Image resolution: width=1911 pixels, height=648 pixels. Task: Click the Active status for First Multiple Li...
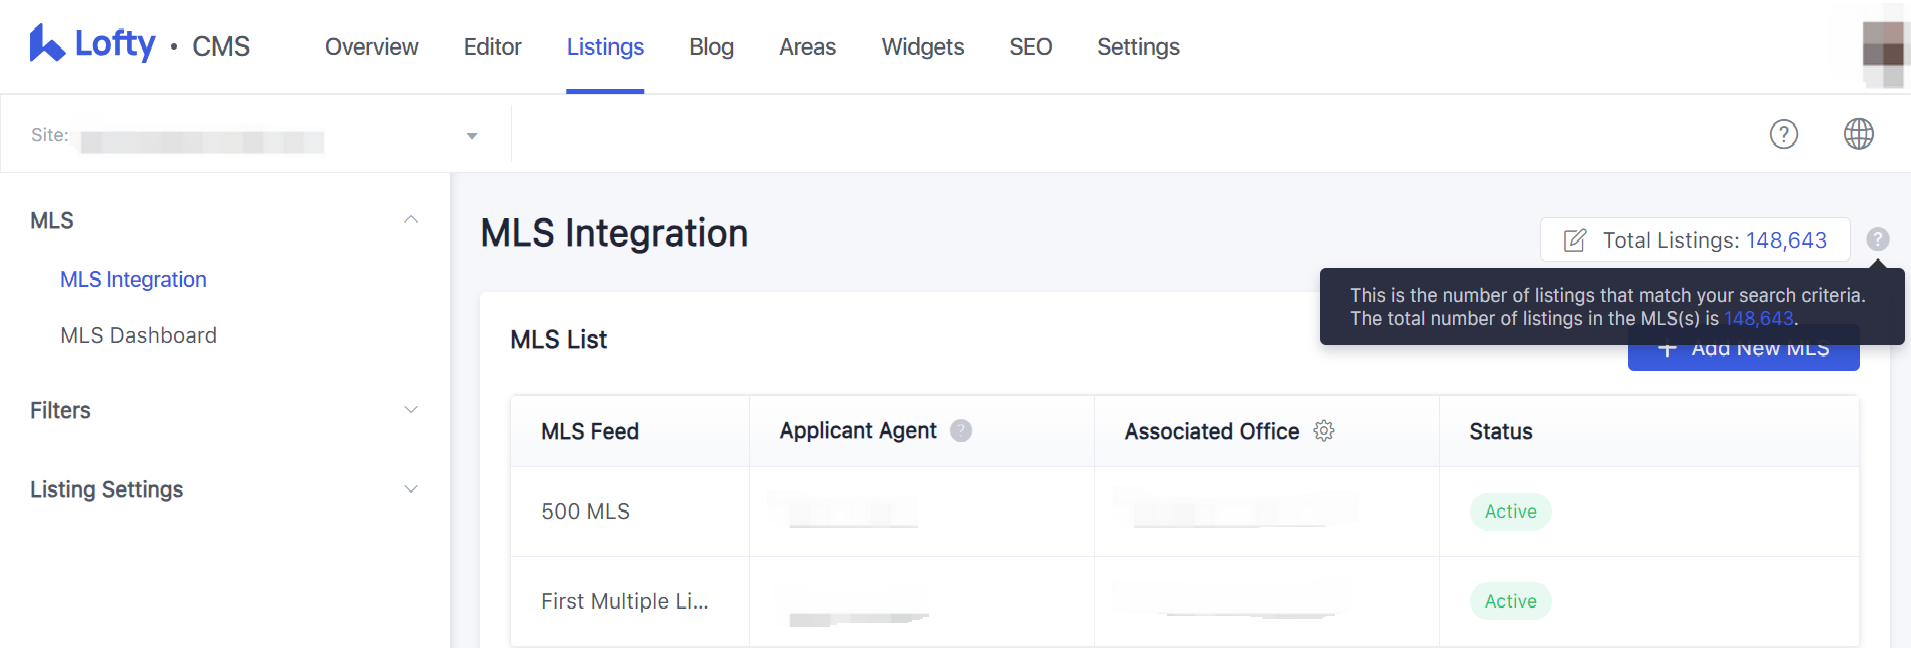coord(1510,602)
